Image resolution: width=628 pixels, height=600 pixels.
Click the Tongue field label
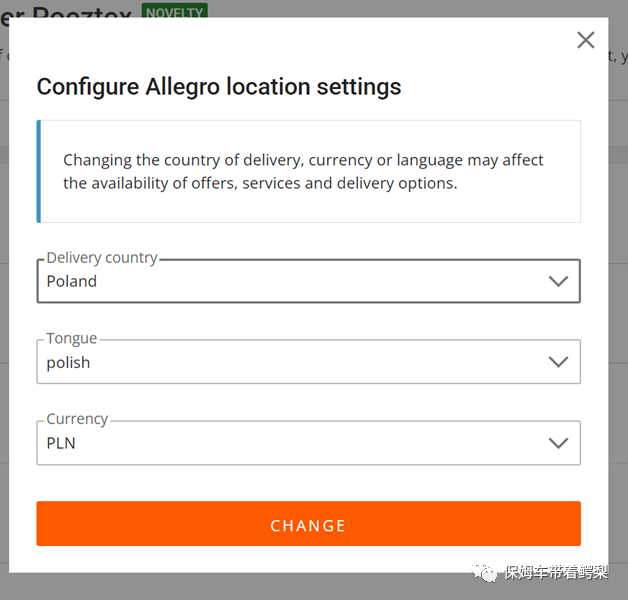(x=72, y=339)
